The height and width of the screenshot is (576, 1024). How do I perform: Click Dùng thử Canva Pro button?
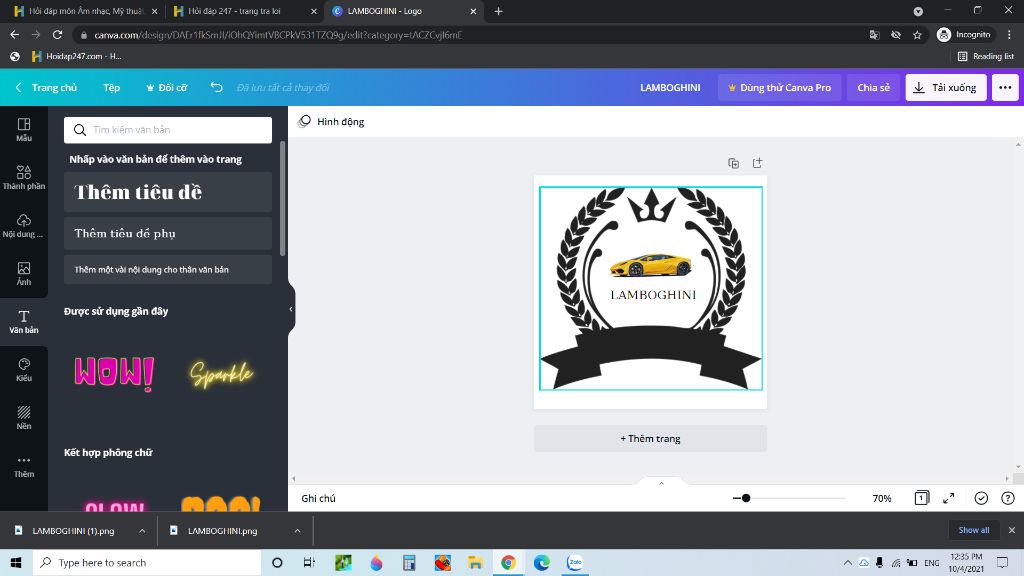coord(780,88)
